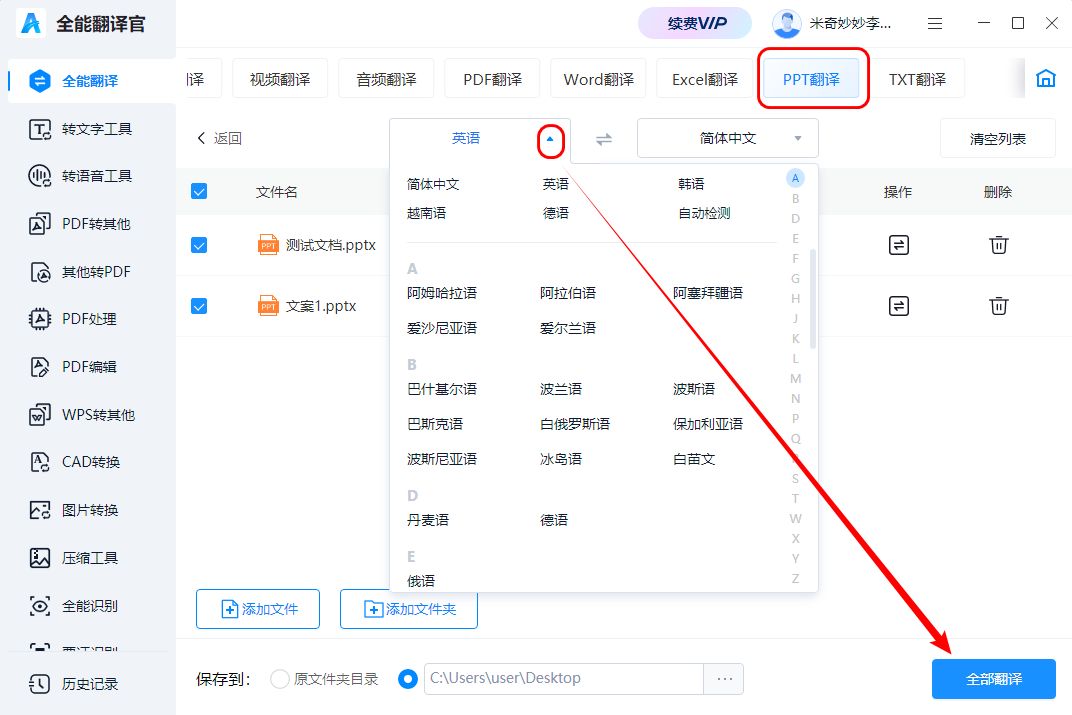
Task: Click the browse button with three dots
Action: point(724,679)
